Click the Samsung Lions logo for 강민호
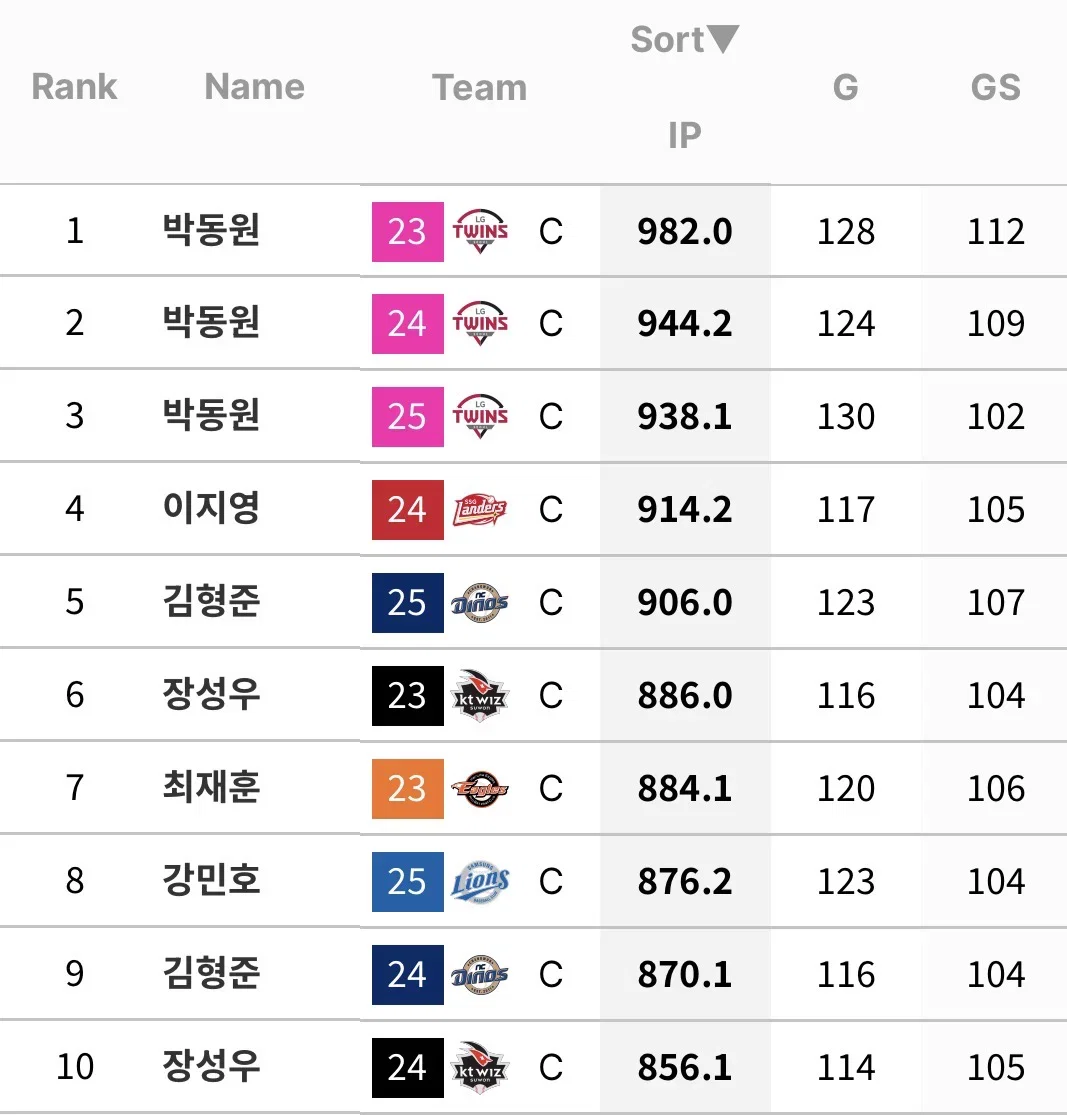 click(x=480, y=882)
